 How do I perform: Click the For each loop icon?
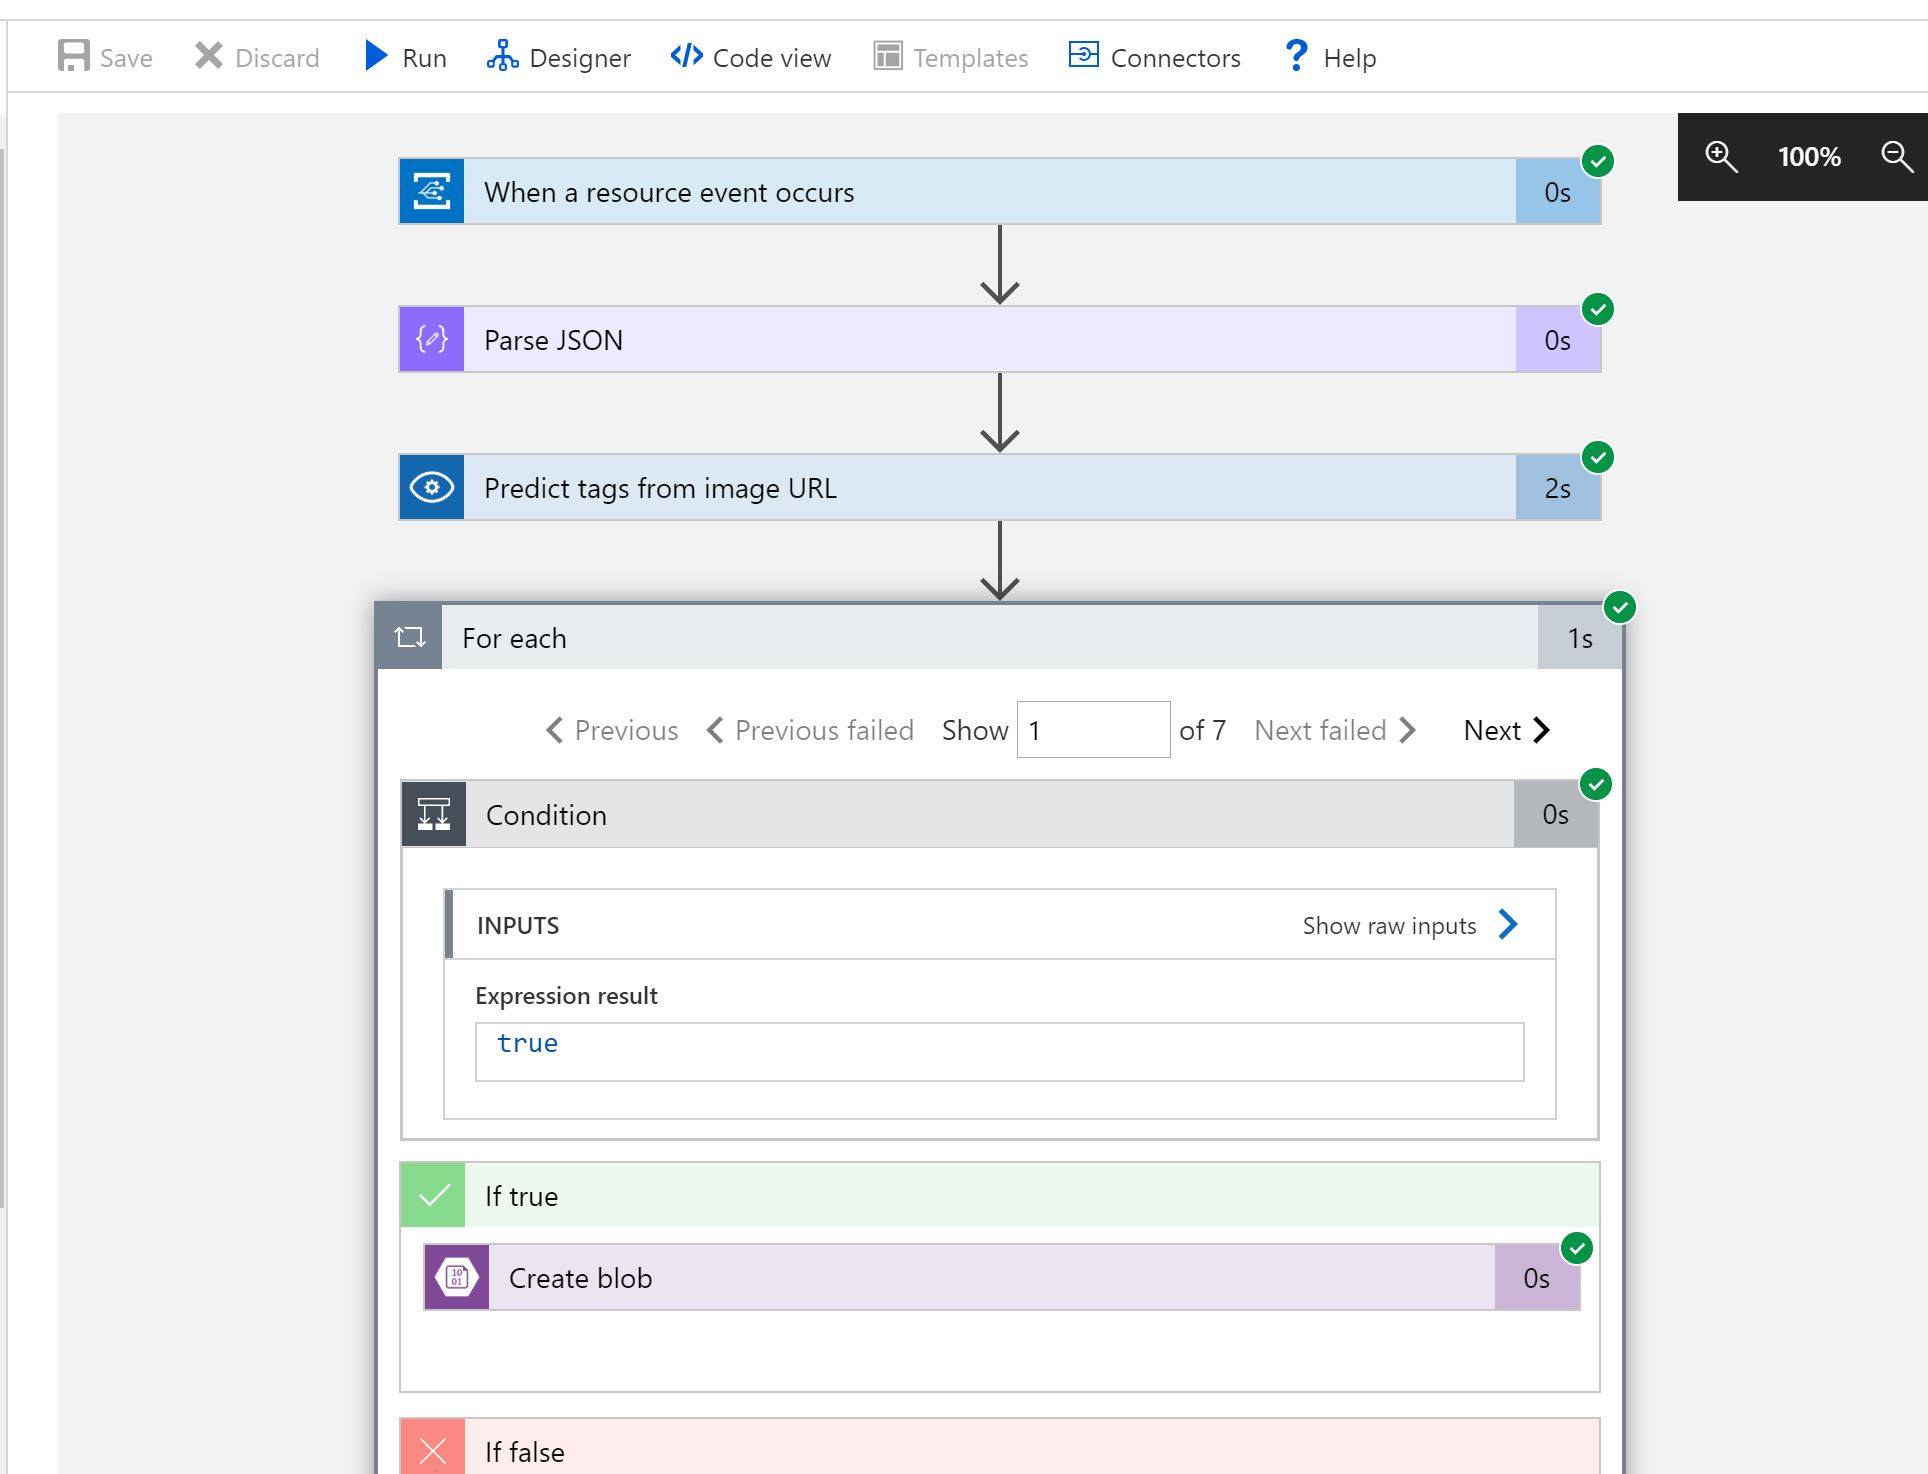410,637
